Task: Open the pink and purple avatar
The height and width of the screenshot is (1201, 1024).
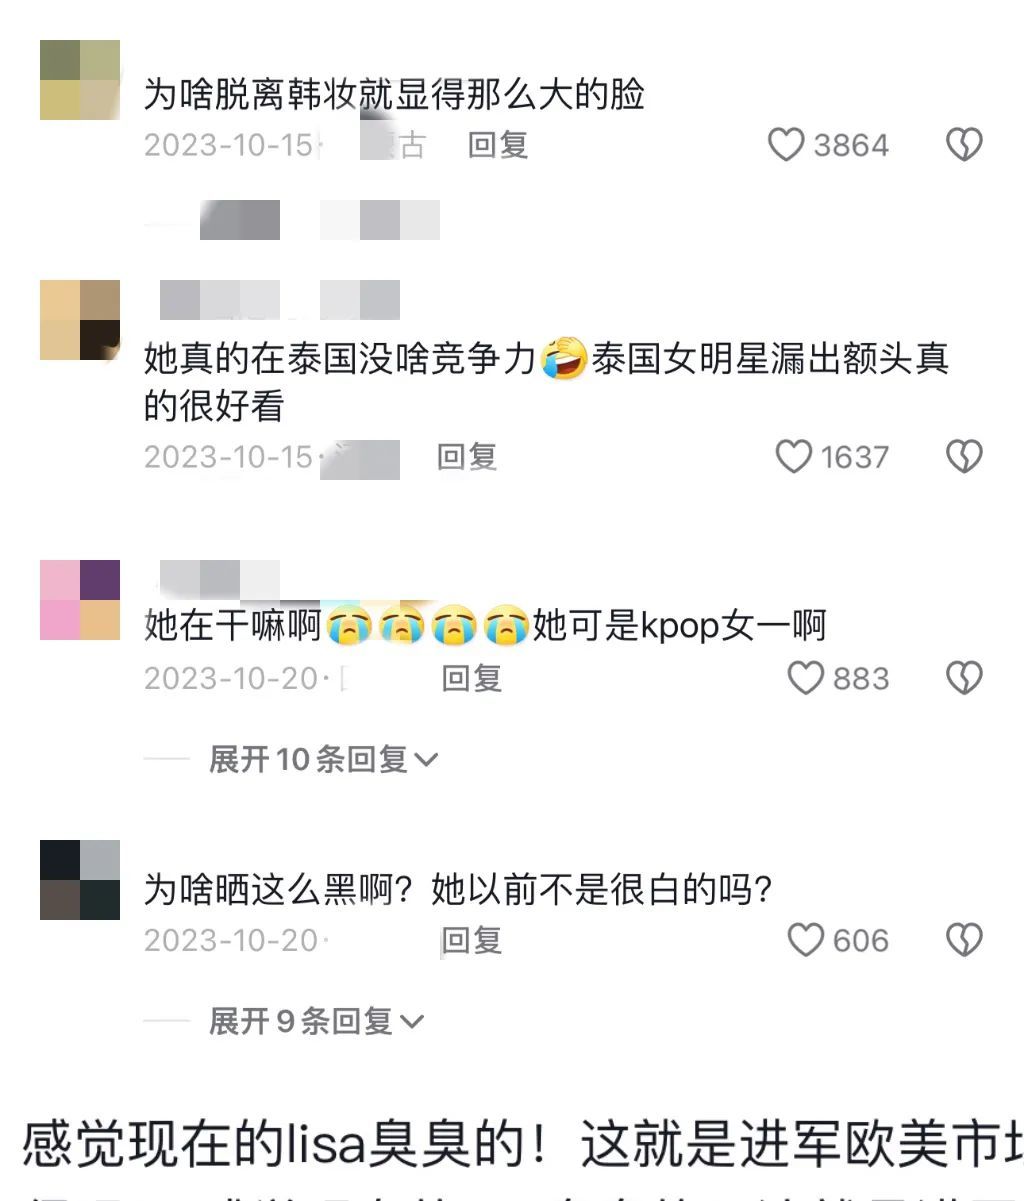Action: point(80,600)
